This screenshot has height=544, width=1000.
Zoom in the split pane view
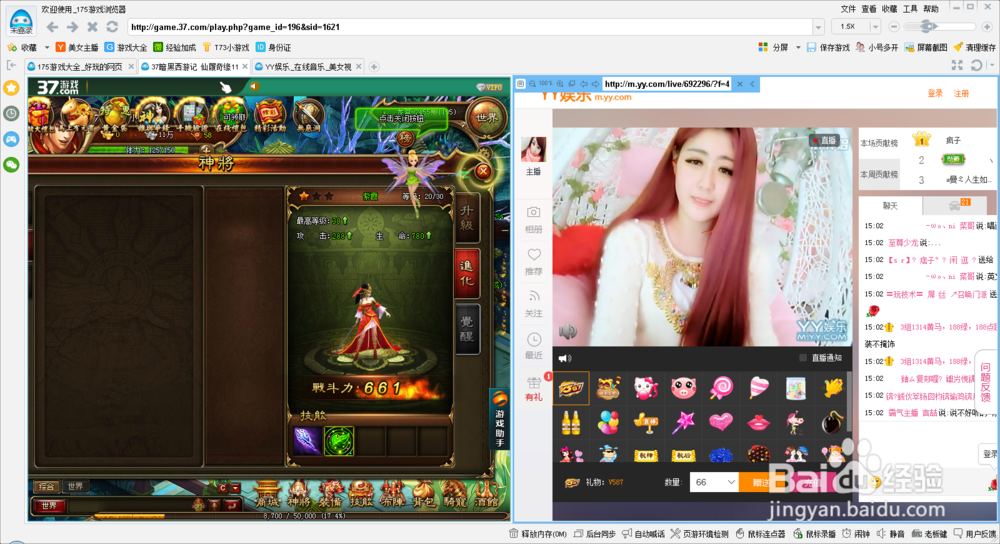click(560, 84)
